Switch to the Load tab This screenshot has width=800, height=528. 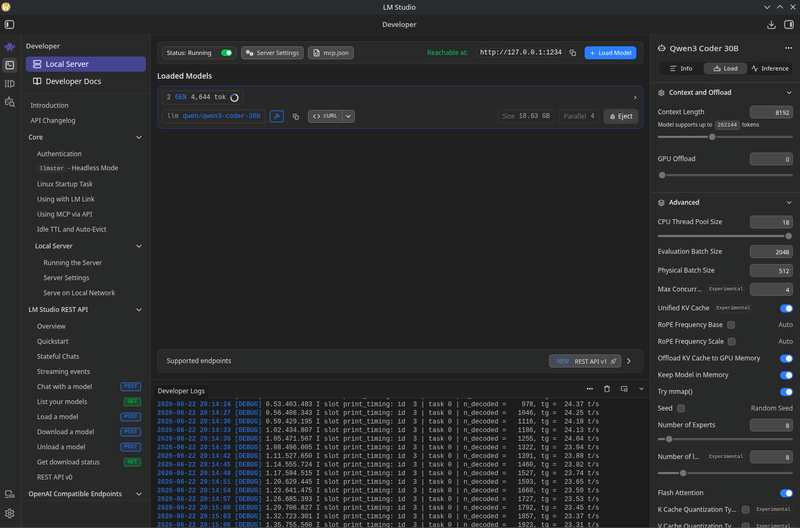[725, 68]
